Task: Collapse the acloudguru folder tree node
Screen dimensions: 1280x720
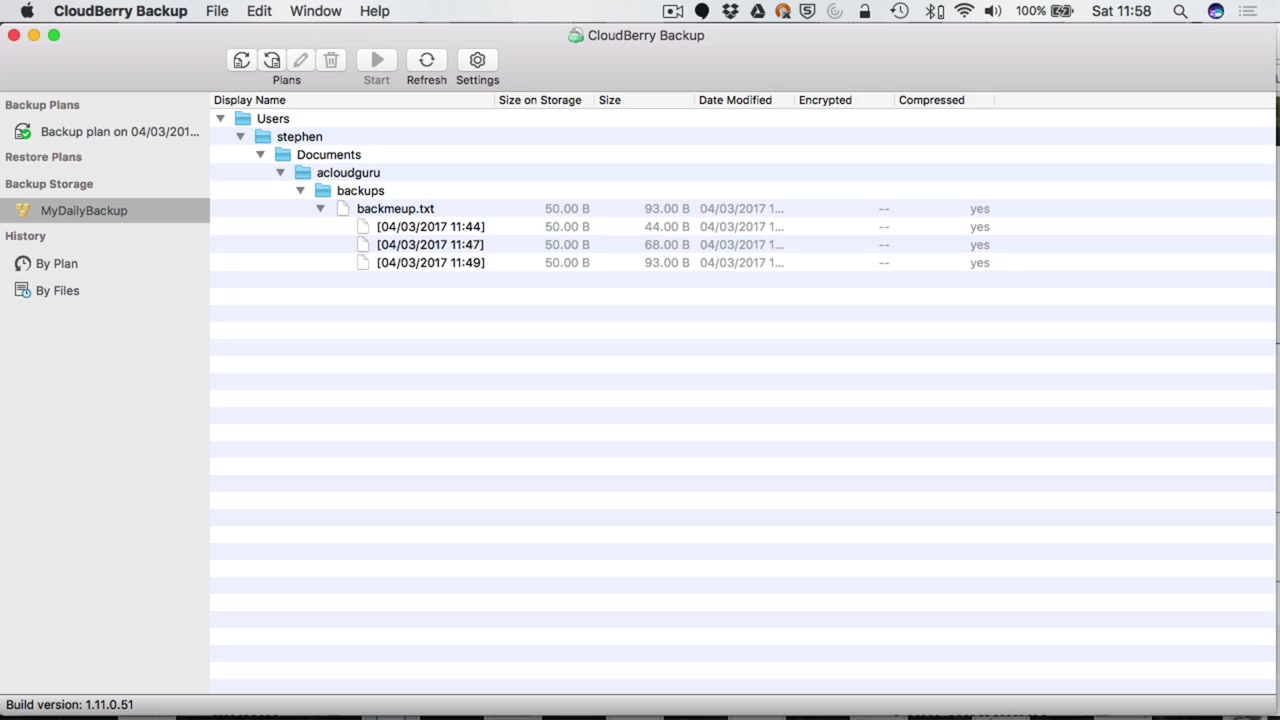Action: [280, 172]
